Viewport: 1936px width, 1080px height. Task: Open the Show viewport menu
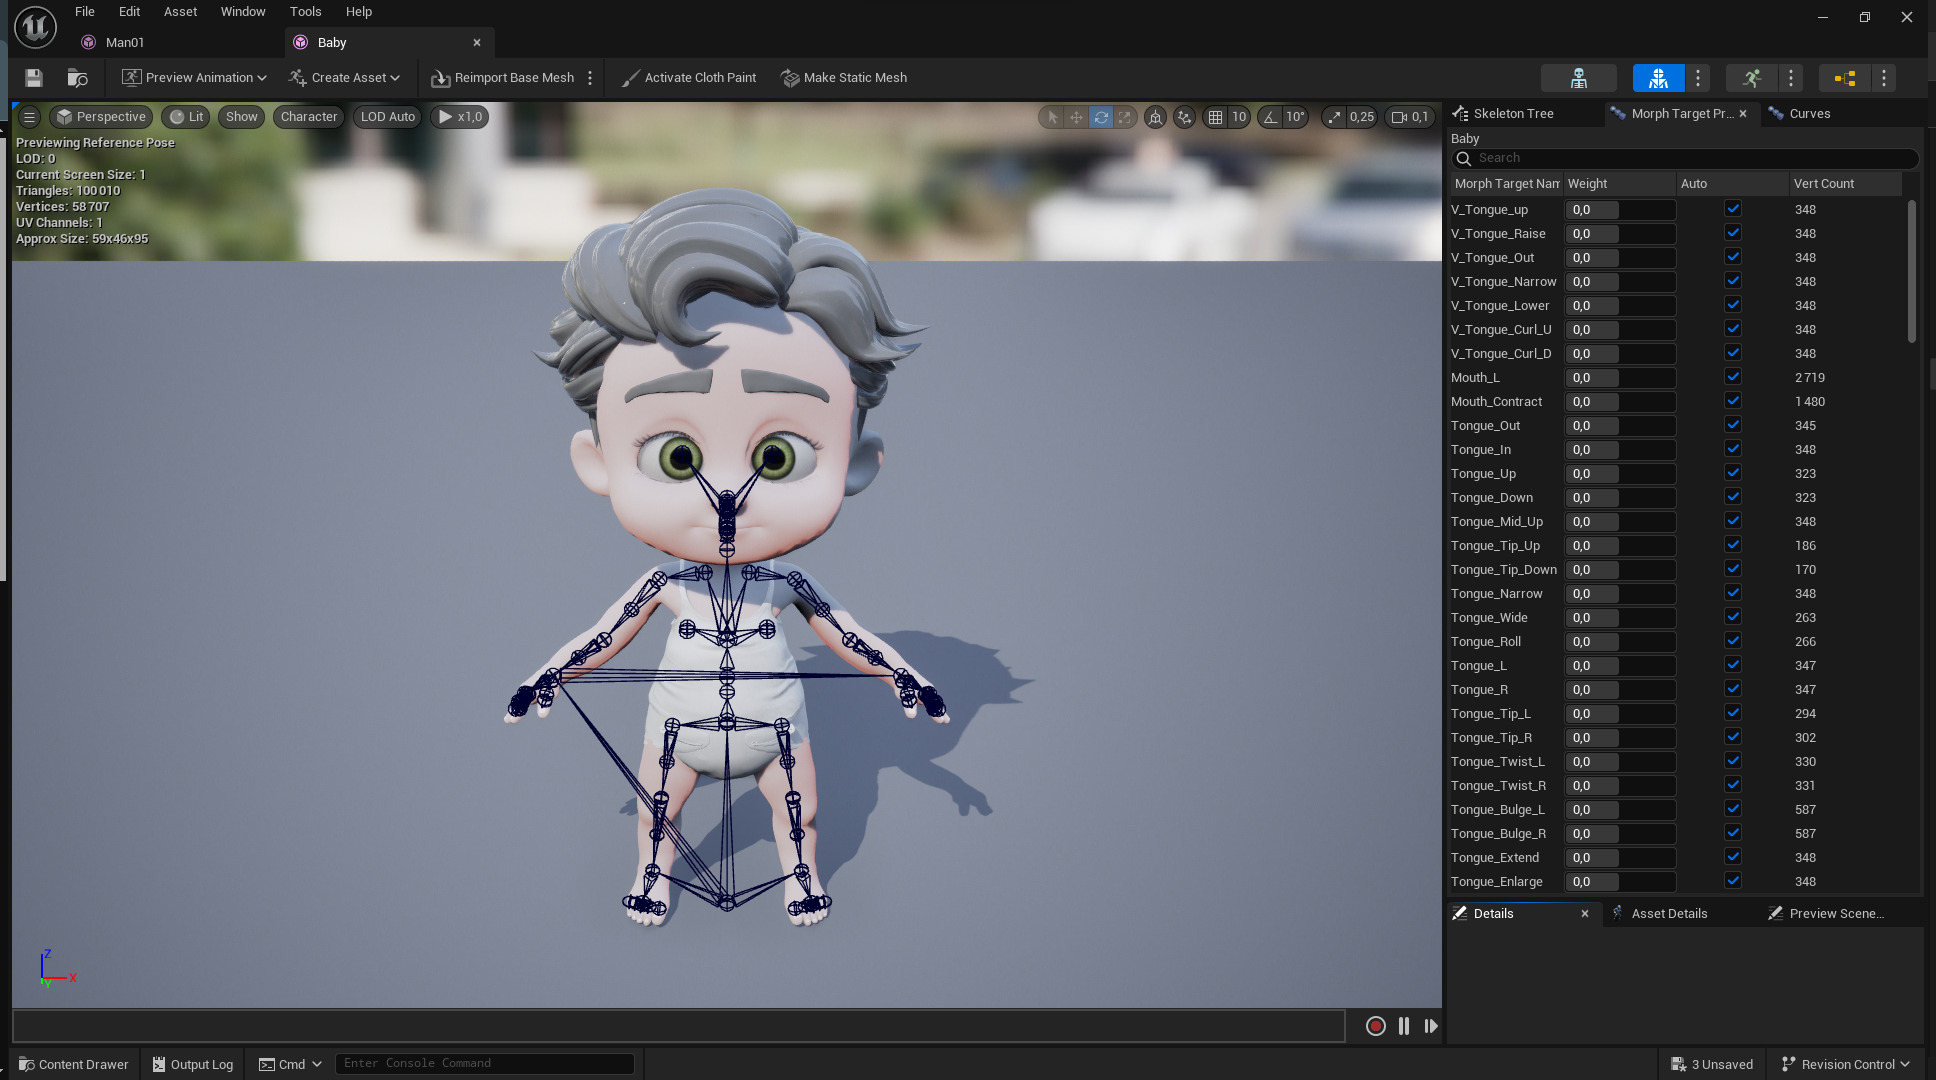pos(241,117)
